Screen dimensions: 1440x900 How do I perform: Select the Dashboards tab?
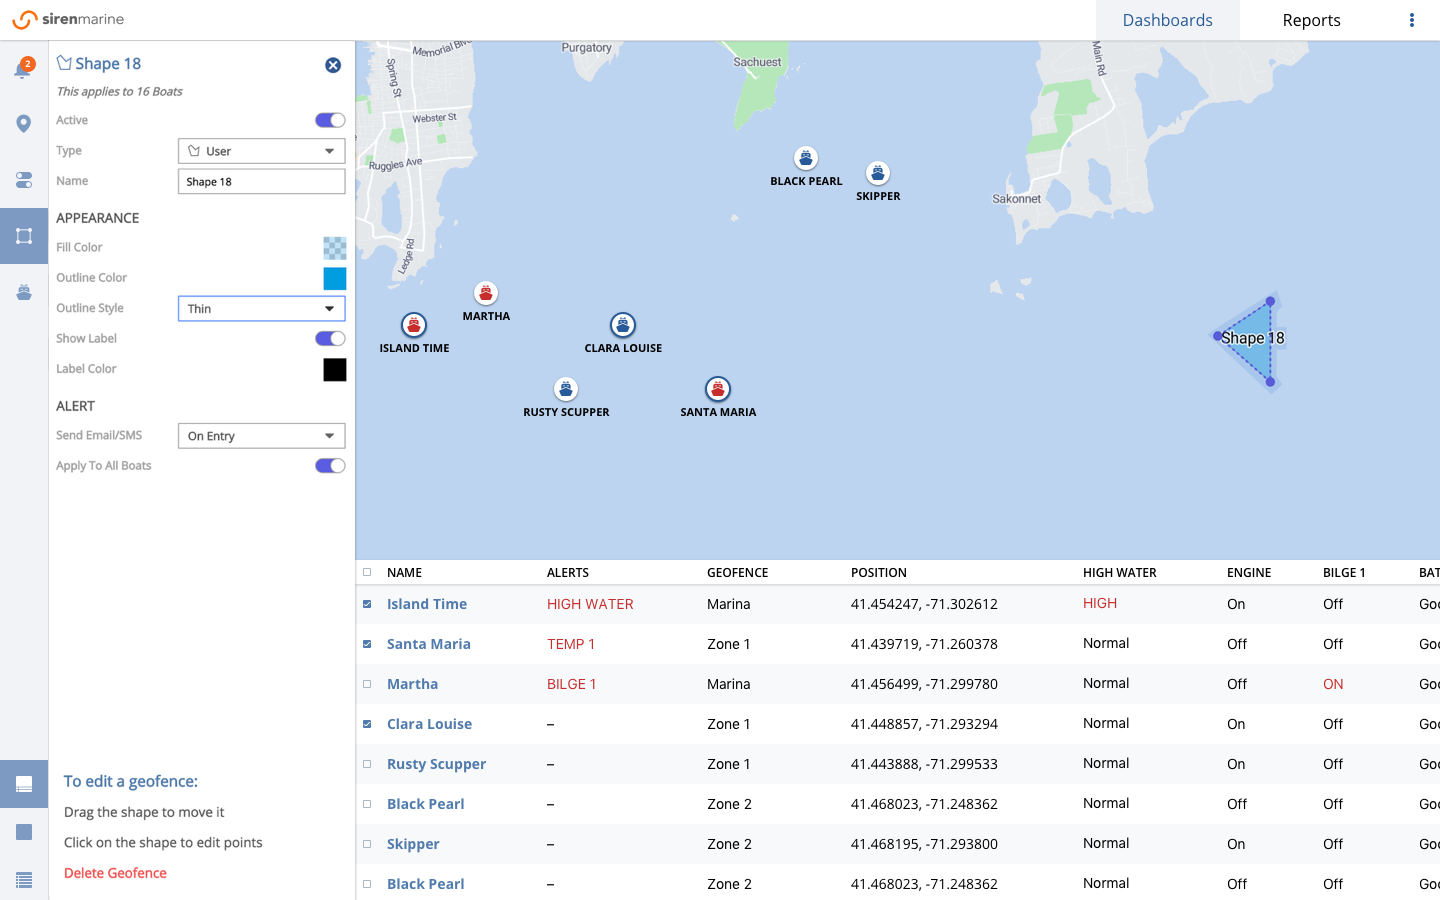1167,20
